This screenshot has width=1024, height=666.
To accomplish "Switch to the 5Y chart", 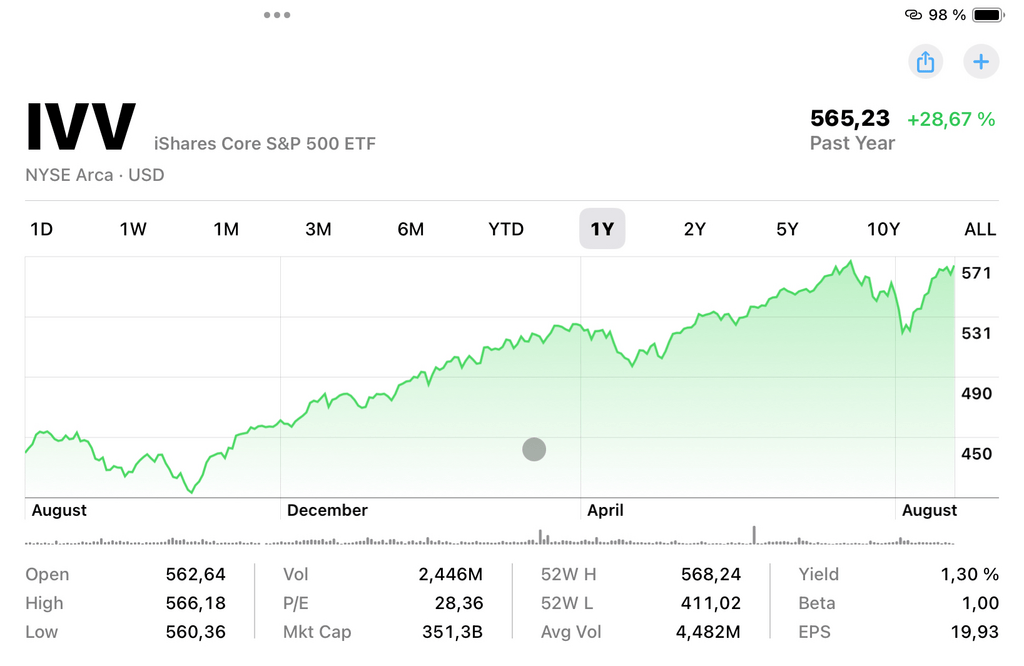I will tap(787, 229).
